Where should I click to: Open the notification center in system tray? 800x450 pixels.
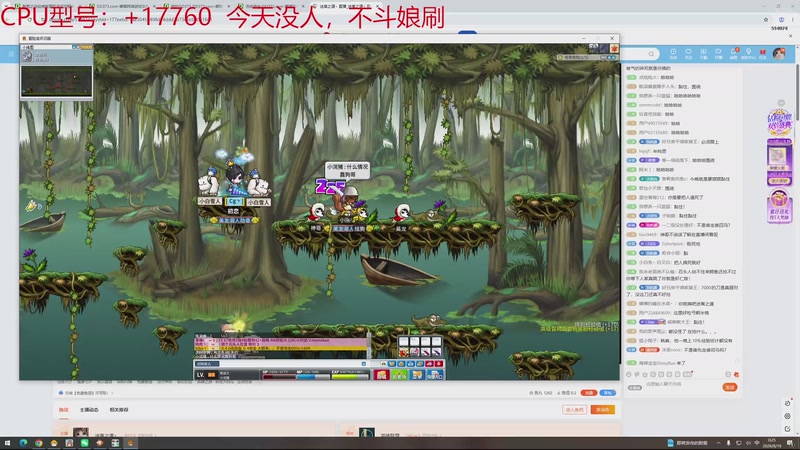click(789, 443)
